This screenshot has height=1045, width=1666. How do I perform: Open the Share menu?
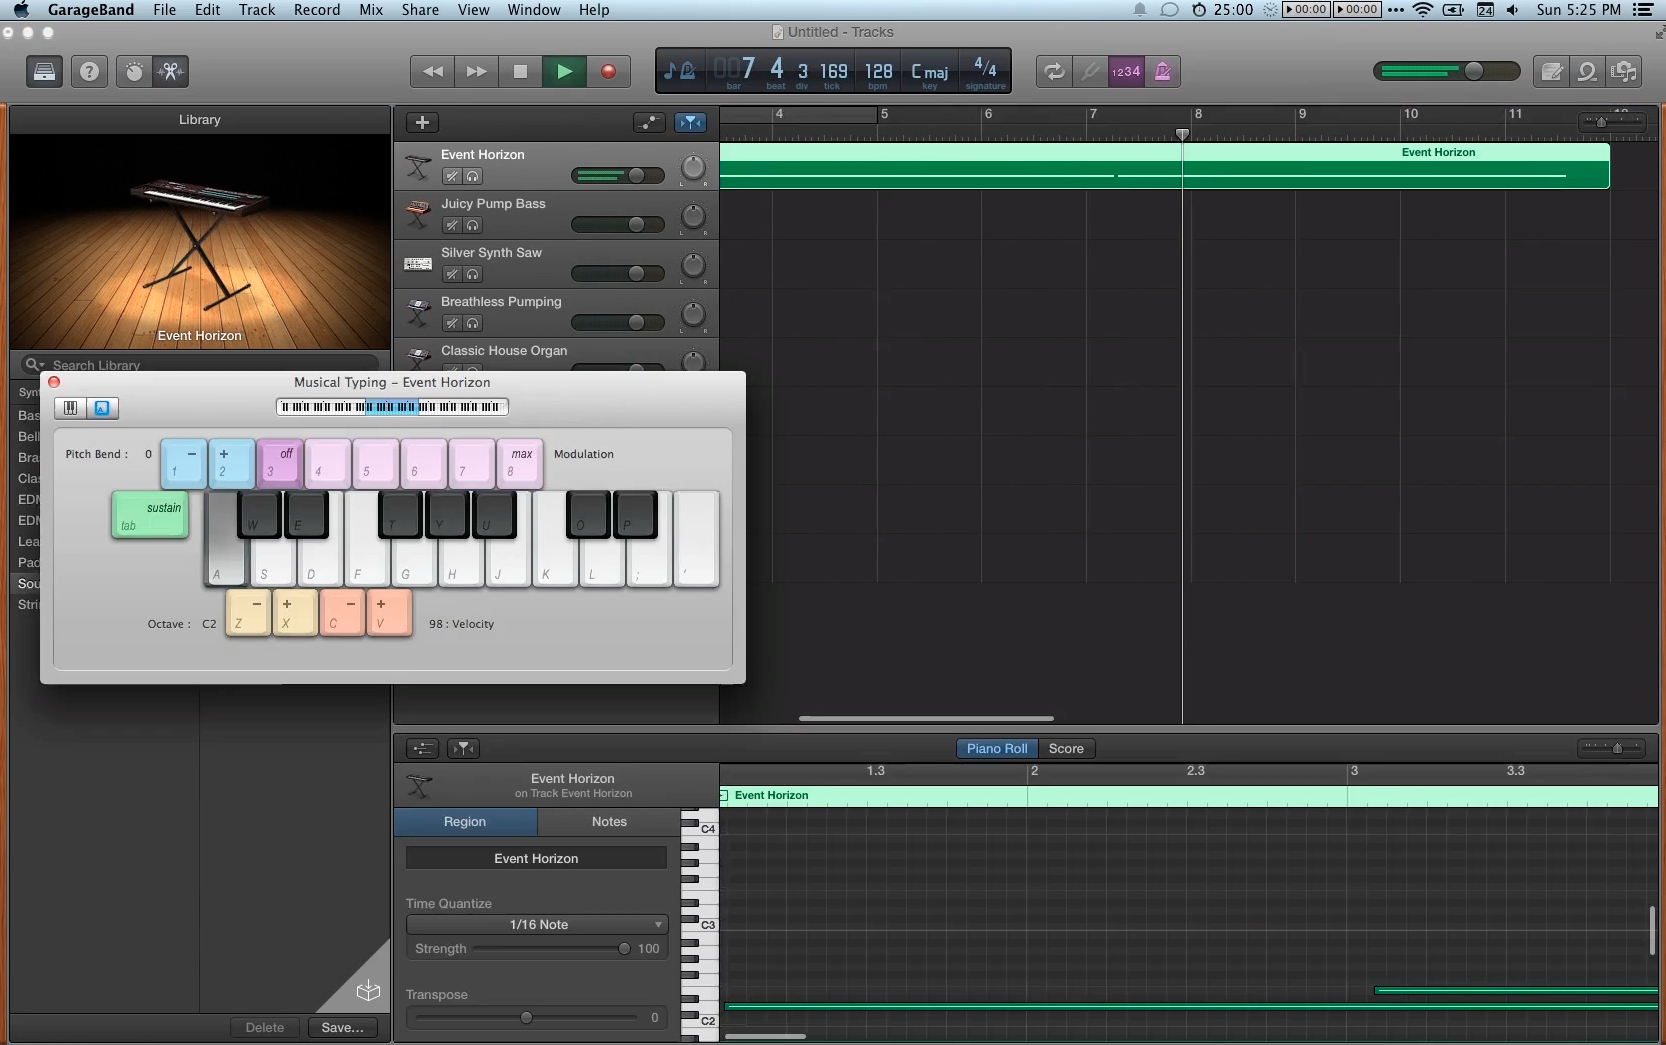point(420,9)
